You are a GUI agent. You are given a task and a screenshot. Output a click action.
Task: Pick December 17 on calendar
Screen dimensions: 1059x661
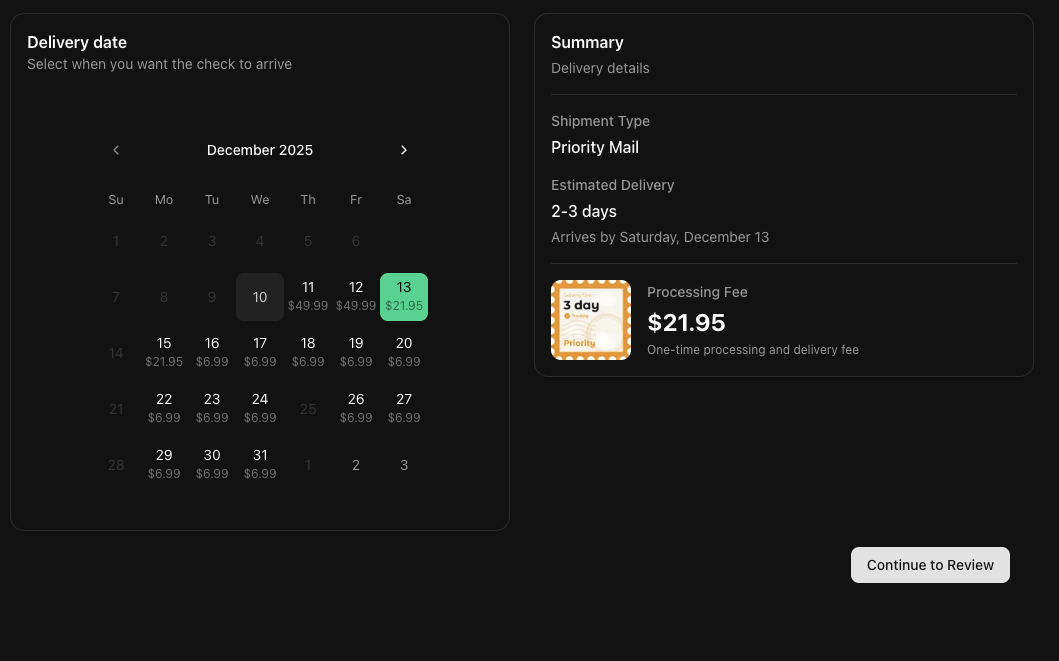[x=260, y=352]
